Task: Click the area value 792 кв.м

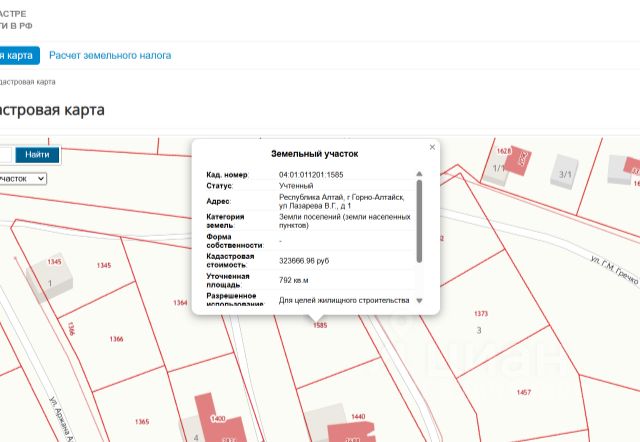Action: [x=293, y=280]
